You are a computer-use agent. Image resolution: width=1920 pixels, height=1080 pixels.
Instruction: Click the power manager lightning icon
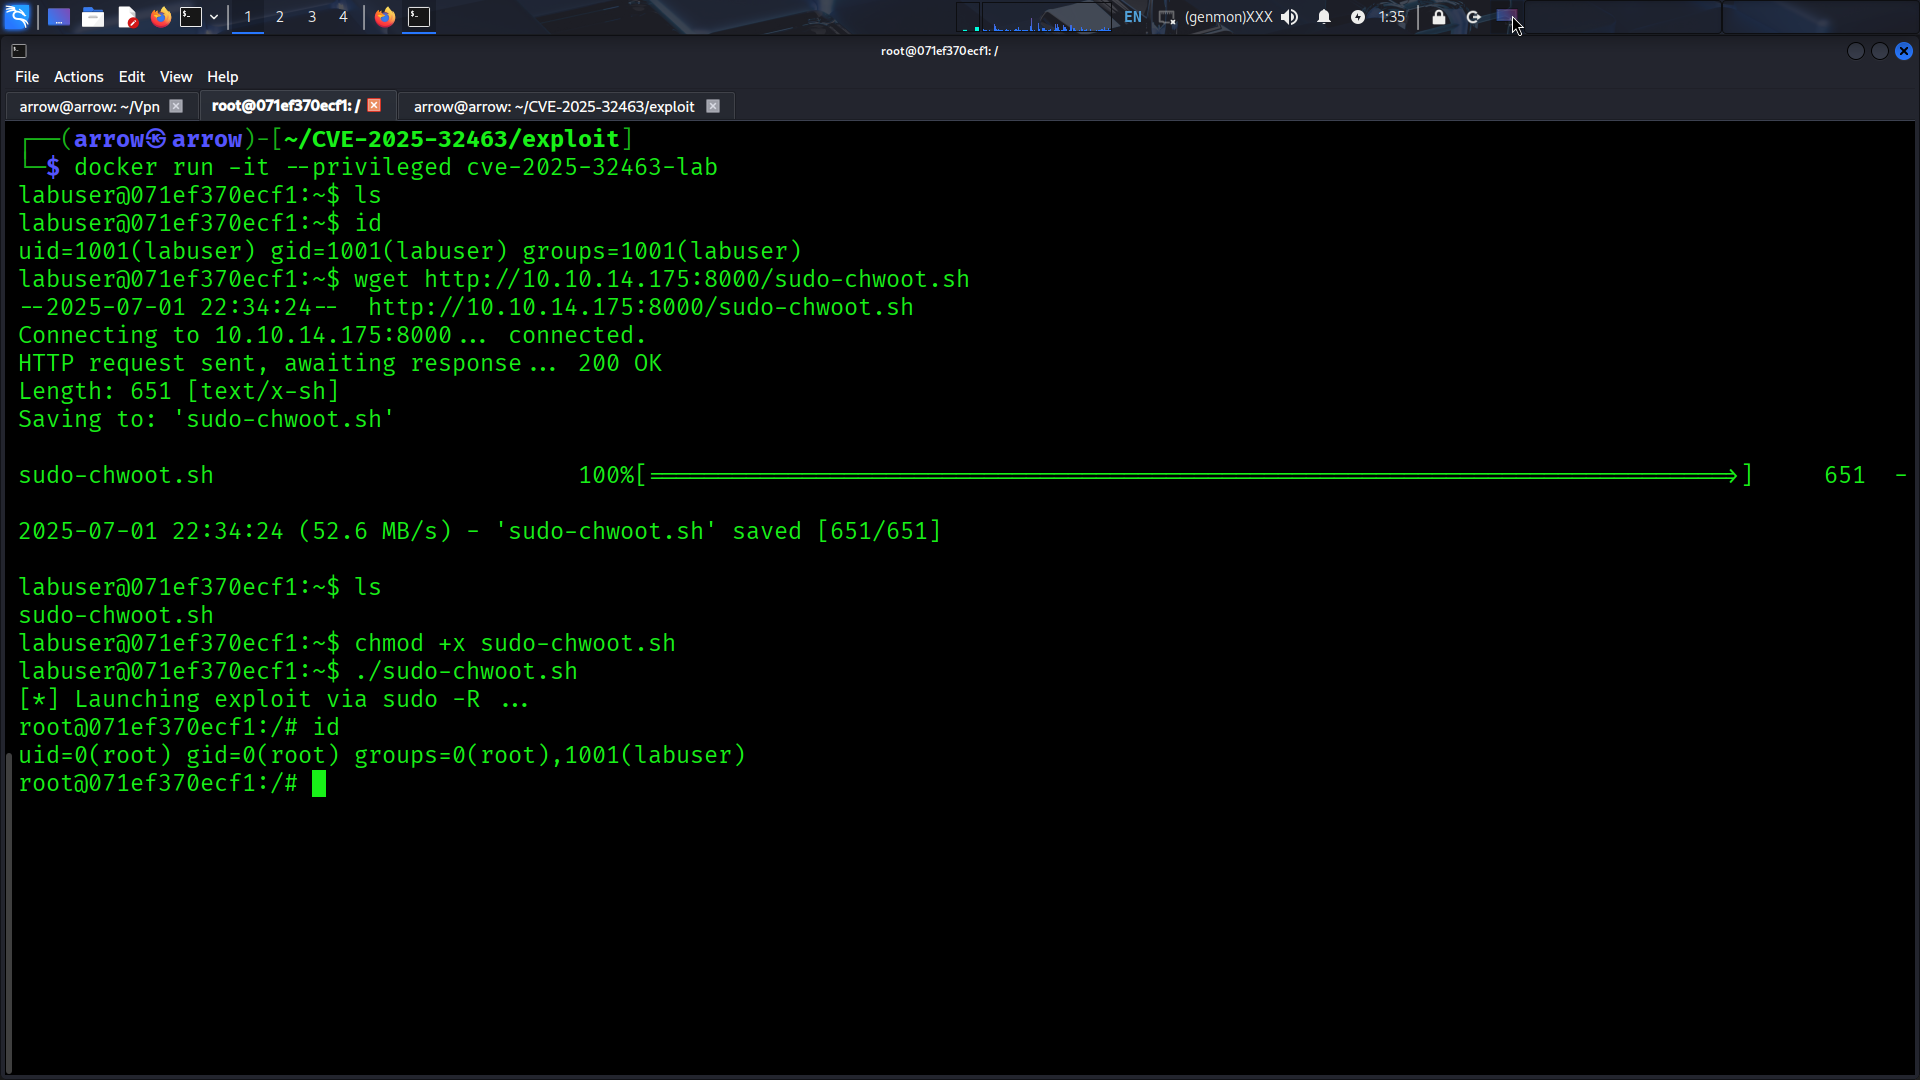1358,17
